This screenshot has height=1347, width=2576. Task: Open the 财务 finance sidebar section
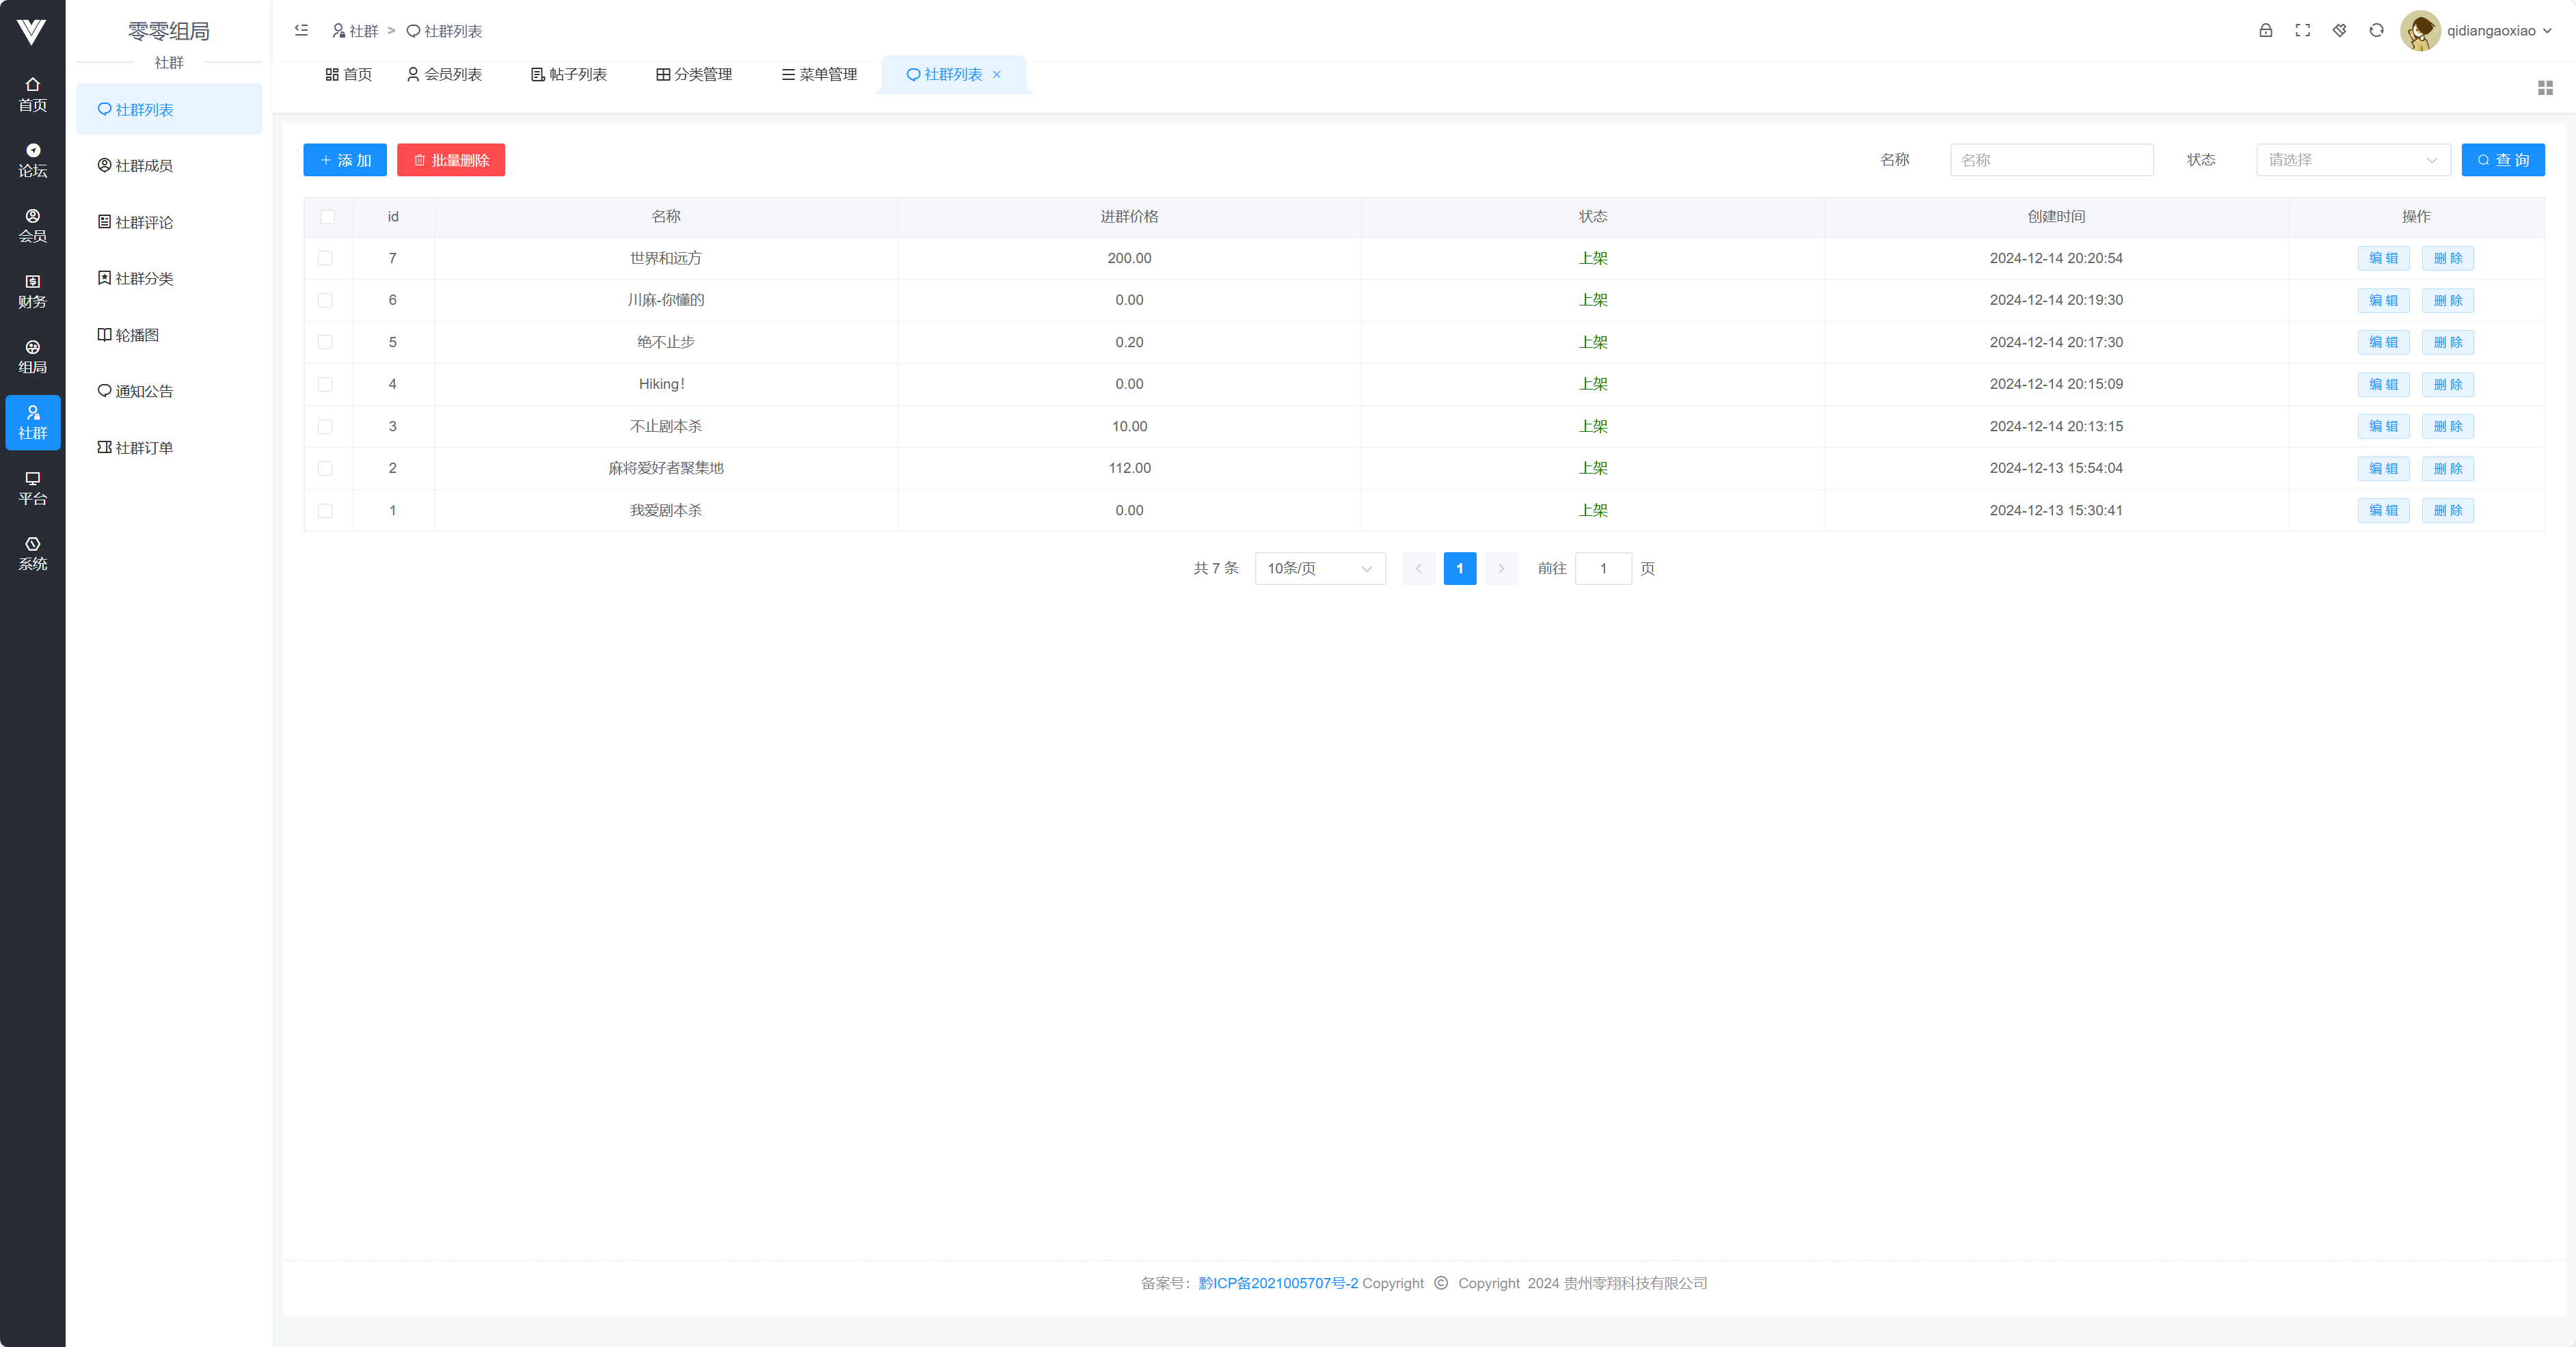tap(32, 291)
